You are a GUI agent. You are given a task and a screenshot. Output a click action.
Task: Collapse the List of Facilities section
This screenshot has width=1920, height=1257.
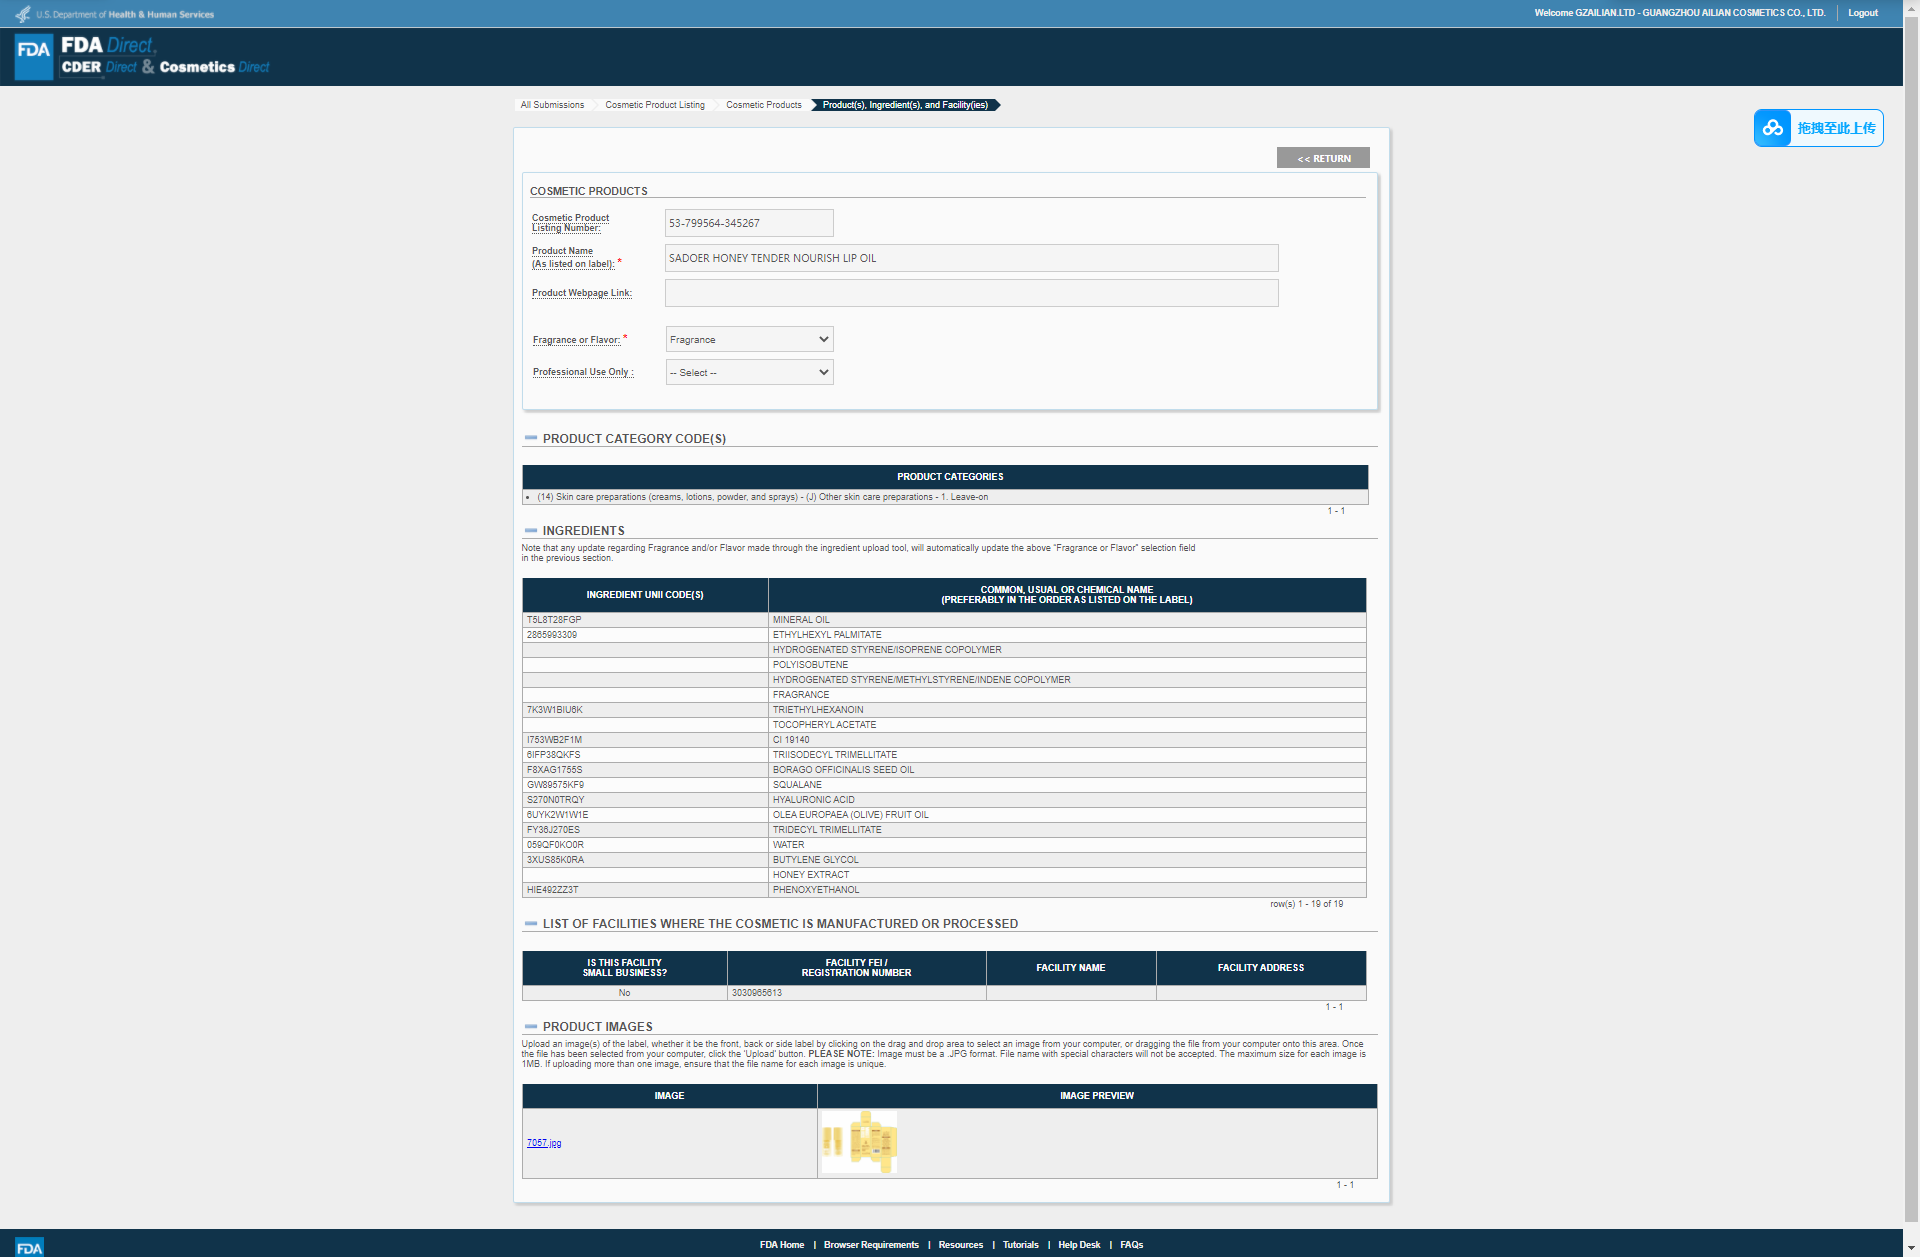coord(531,924)
